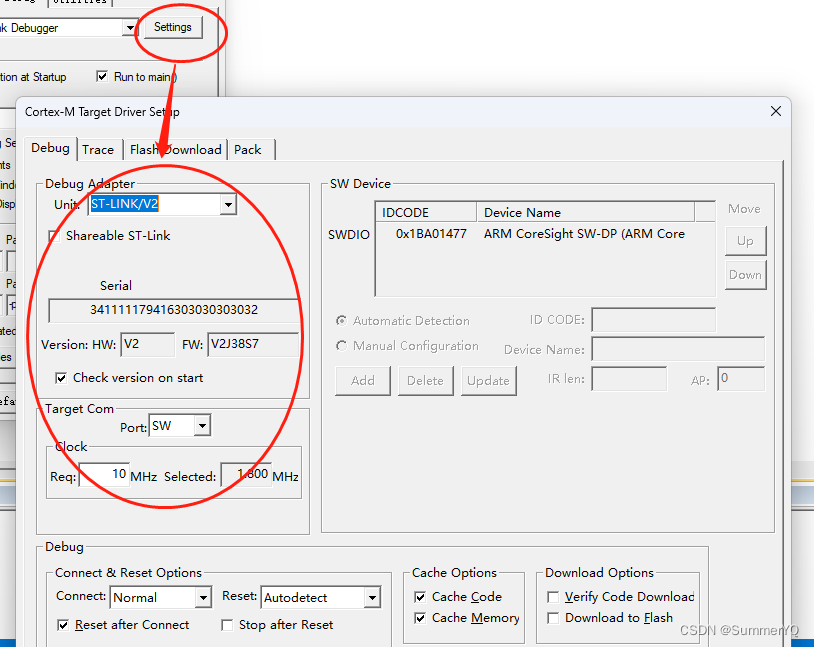Select the Selected clock value field
The height and width of the screenshot is (647, 814).
point(246,474)
